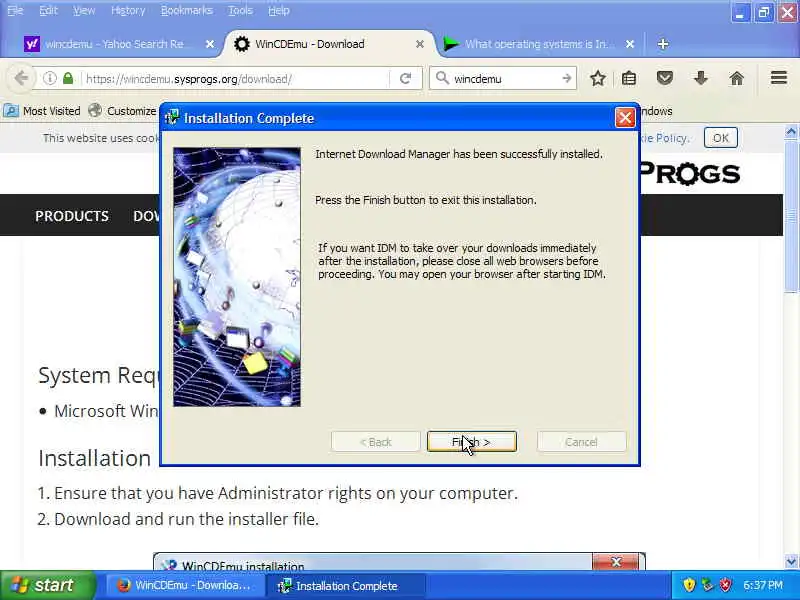Open the File menu in Firefox

(15, 10)
